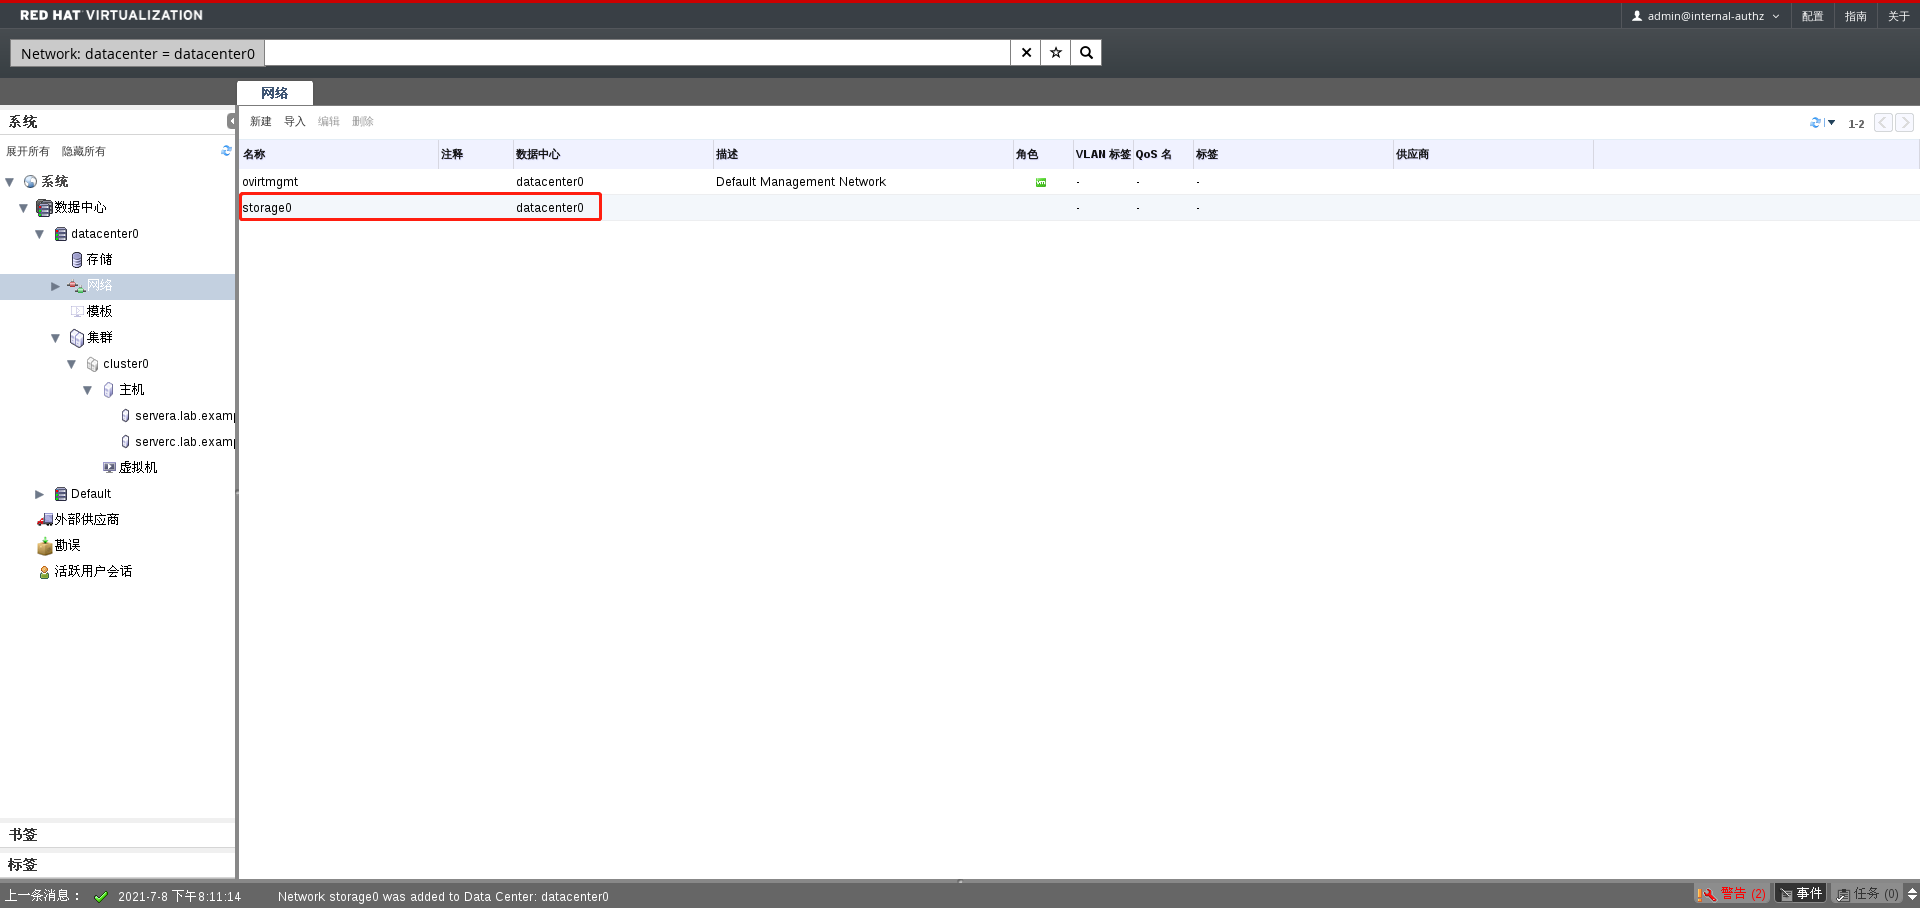Open the 配置 menu in the top bar
1920x909 pixels.
[x=1811, y=16]
